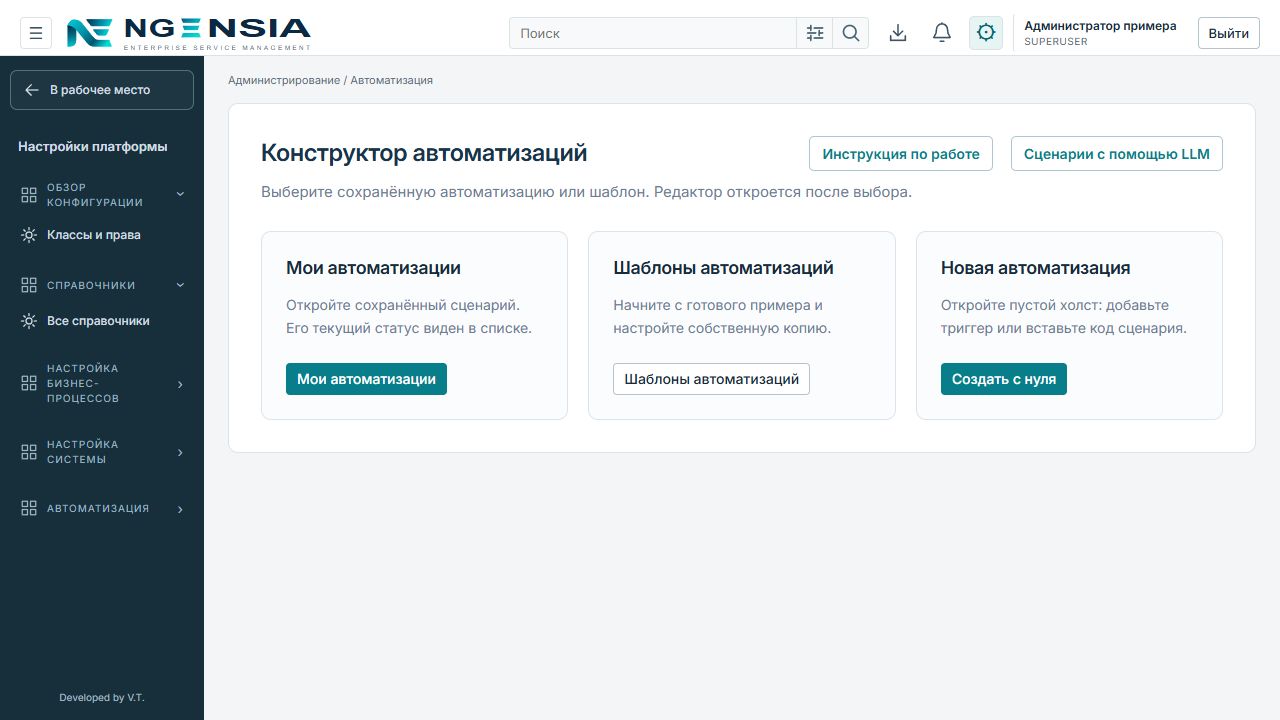Click the sun icon beside Все справочники
The image size is (1280, 720).
[29, 321]
